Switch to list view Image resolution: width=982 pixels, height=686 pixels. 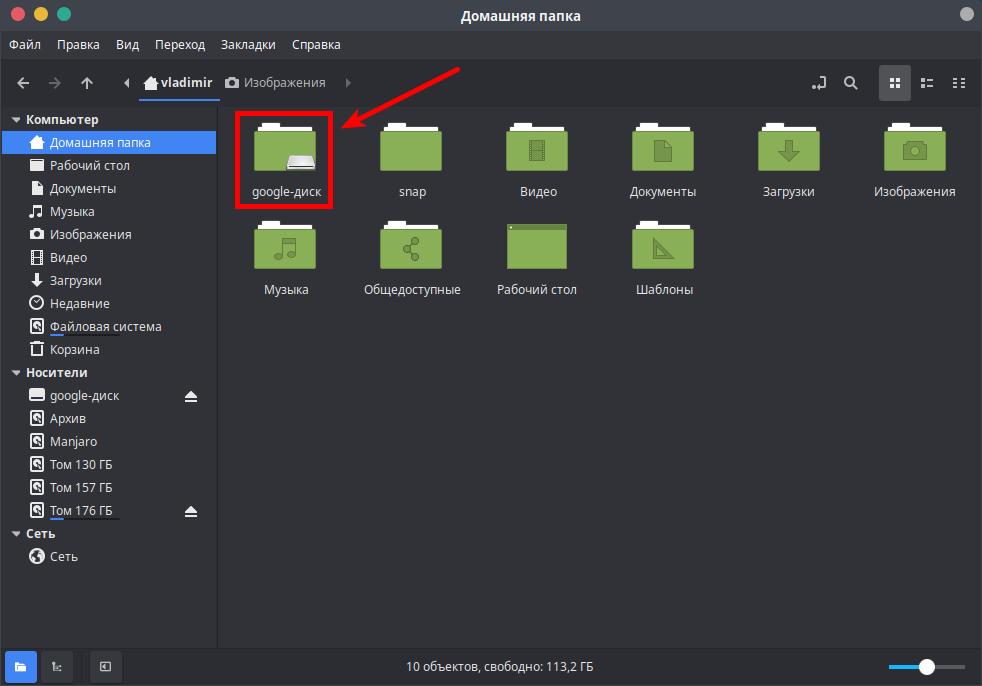click(x=926, y=83)
